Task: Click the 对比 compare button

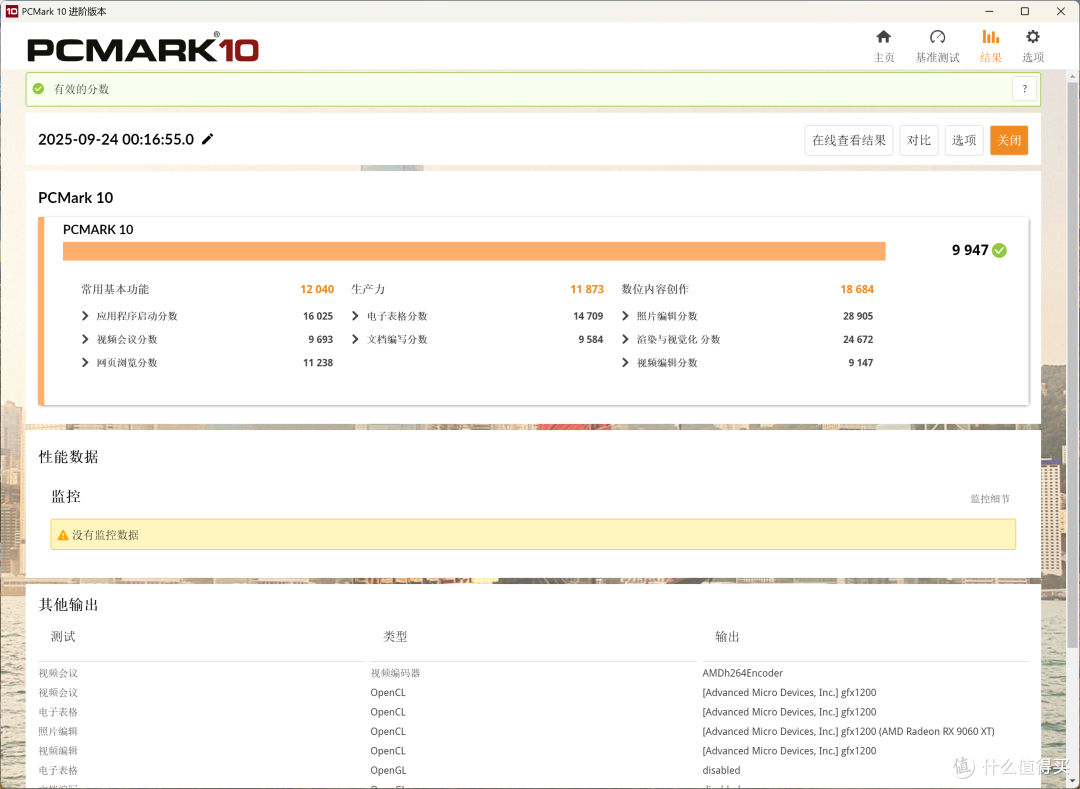Action: click(x=919, y=140)
